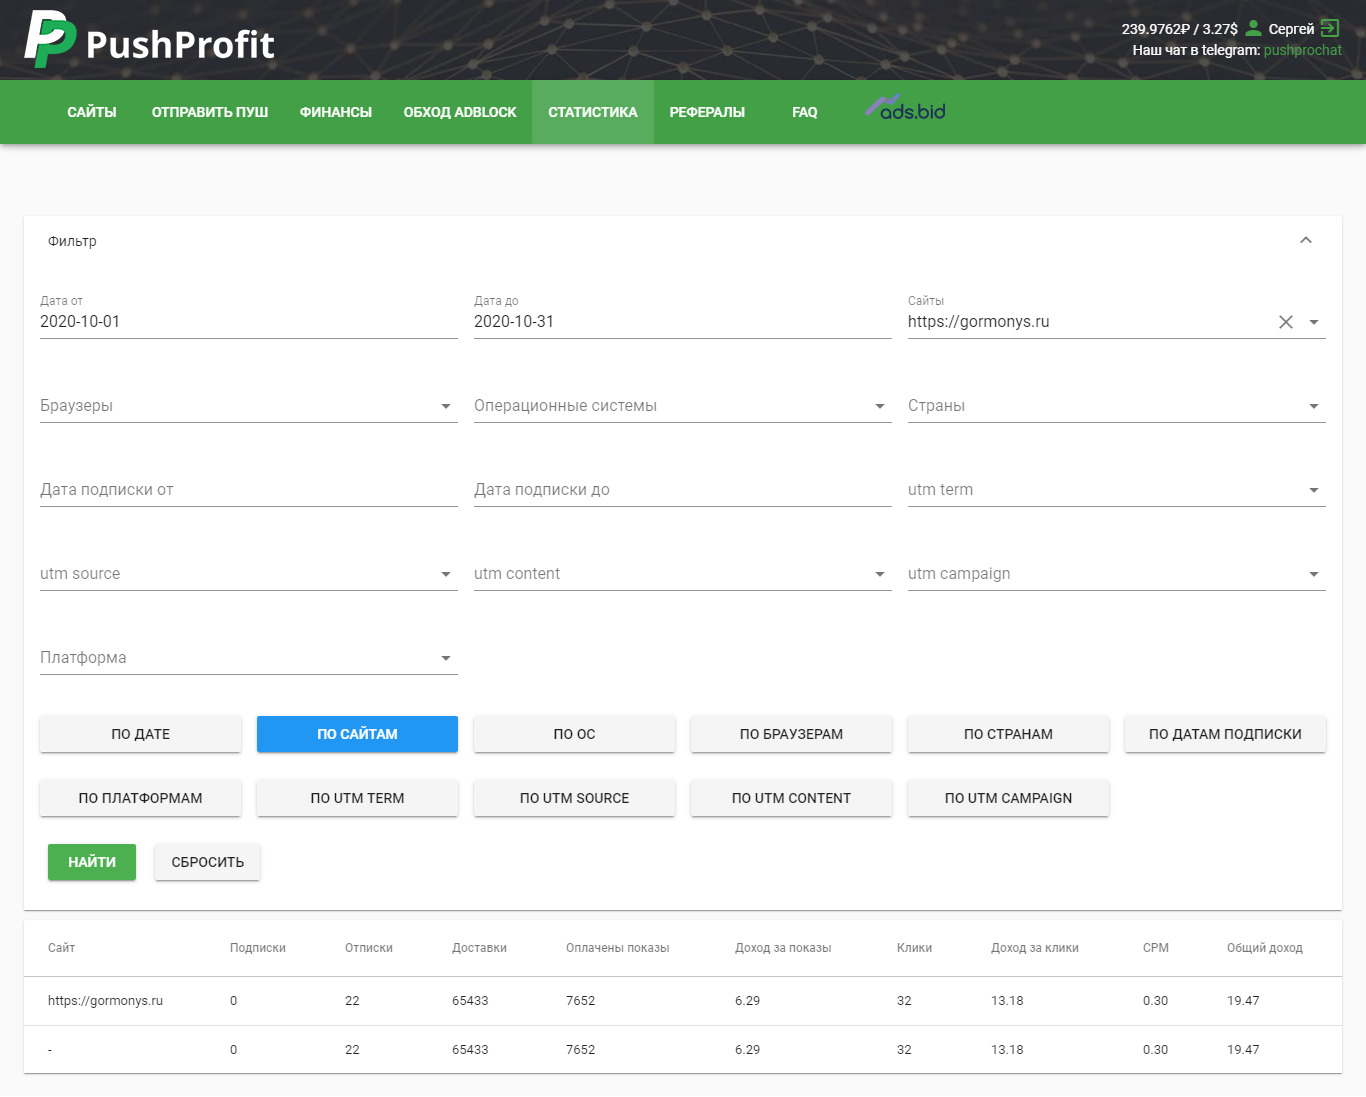Open the Браузеры dropdown

tap(248, 406)
